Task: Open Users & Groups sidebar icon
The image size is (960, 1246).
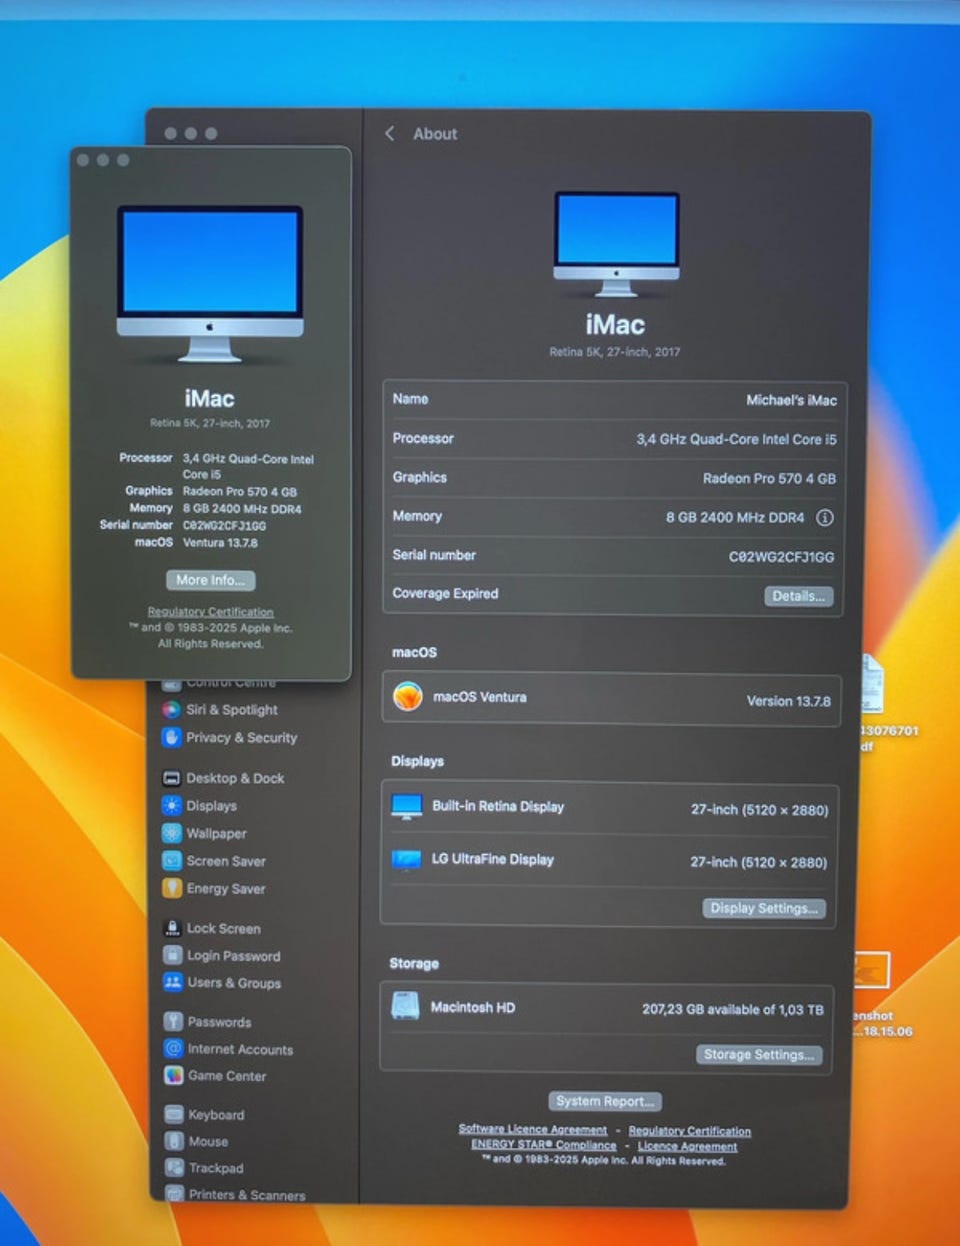Action: 172,982
